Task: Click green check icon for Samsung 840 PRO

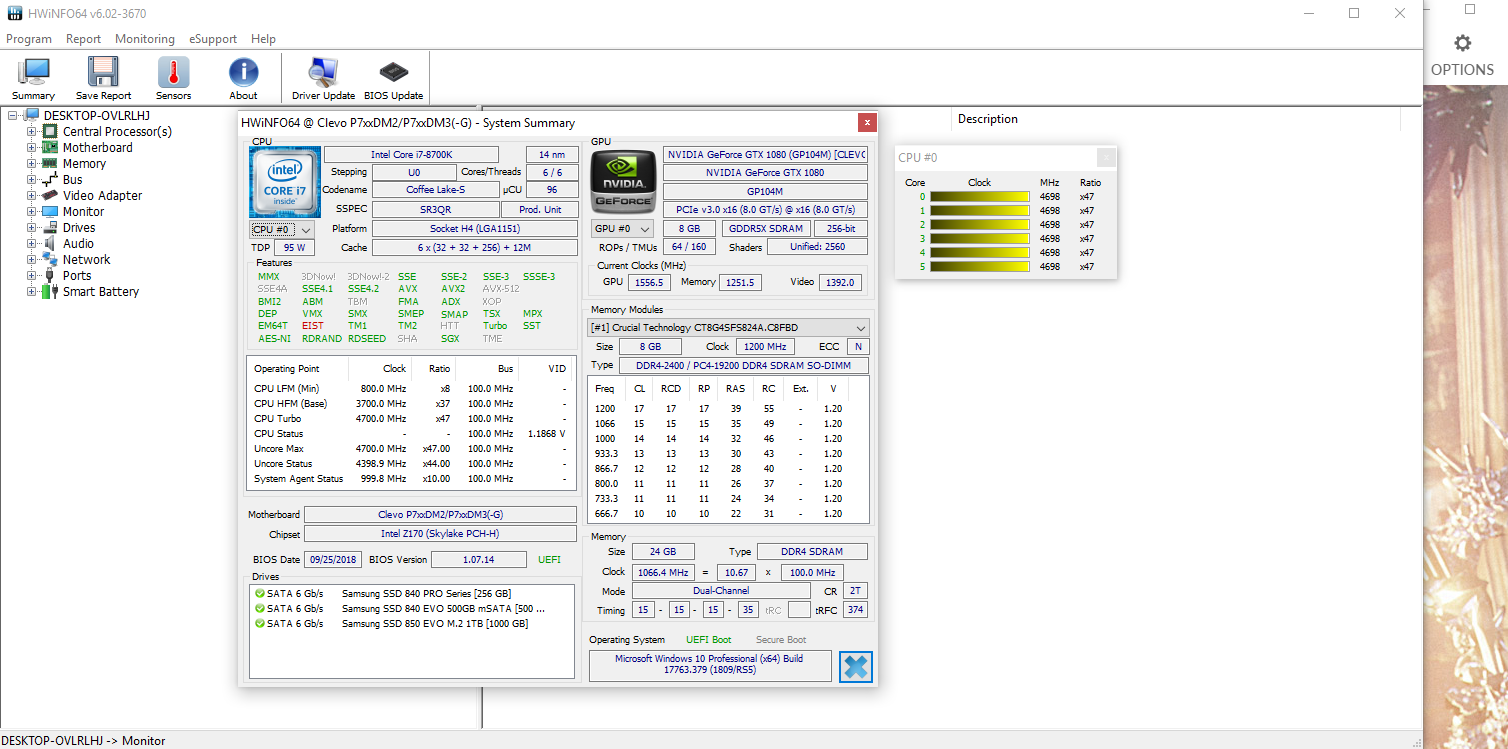Action: coord(260,593)
